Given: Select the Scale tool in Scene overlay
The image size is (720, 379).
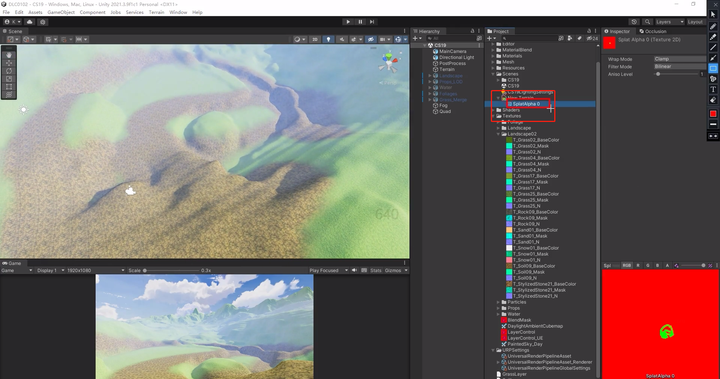Looking at the screenshot, I should pos(9,79).
